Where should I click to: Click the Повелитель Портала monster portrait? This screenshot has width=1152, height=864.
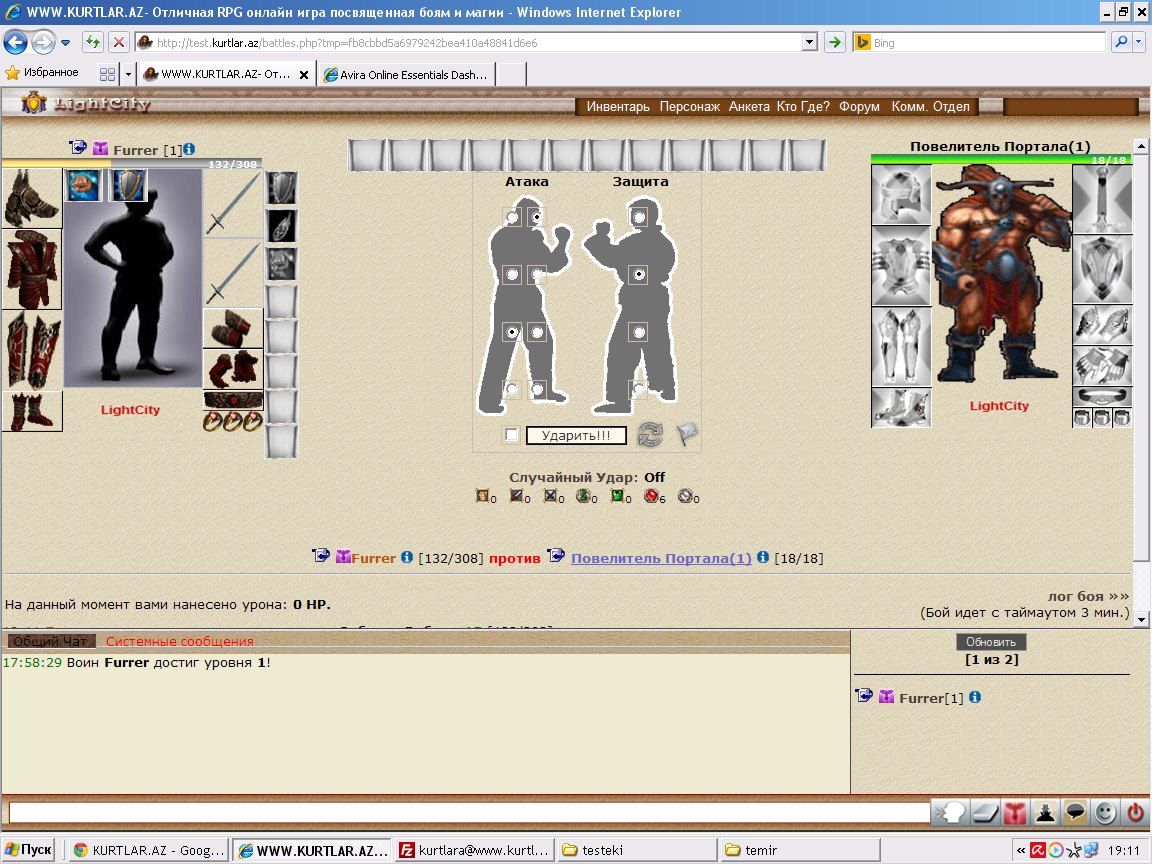(x=1001, y=273)
